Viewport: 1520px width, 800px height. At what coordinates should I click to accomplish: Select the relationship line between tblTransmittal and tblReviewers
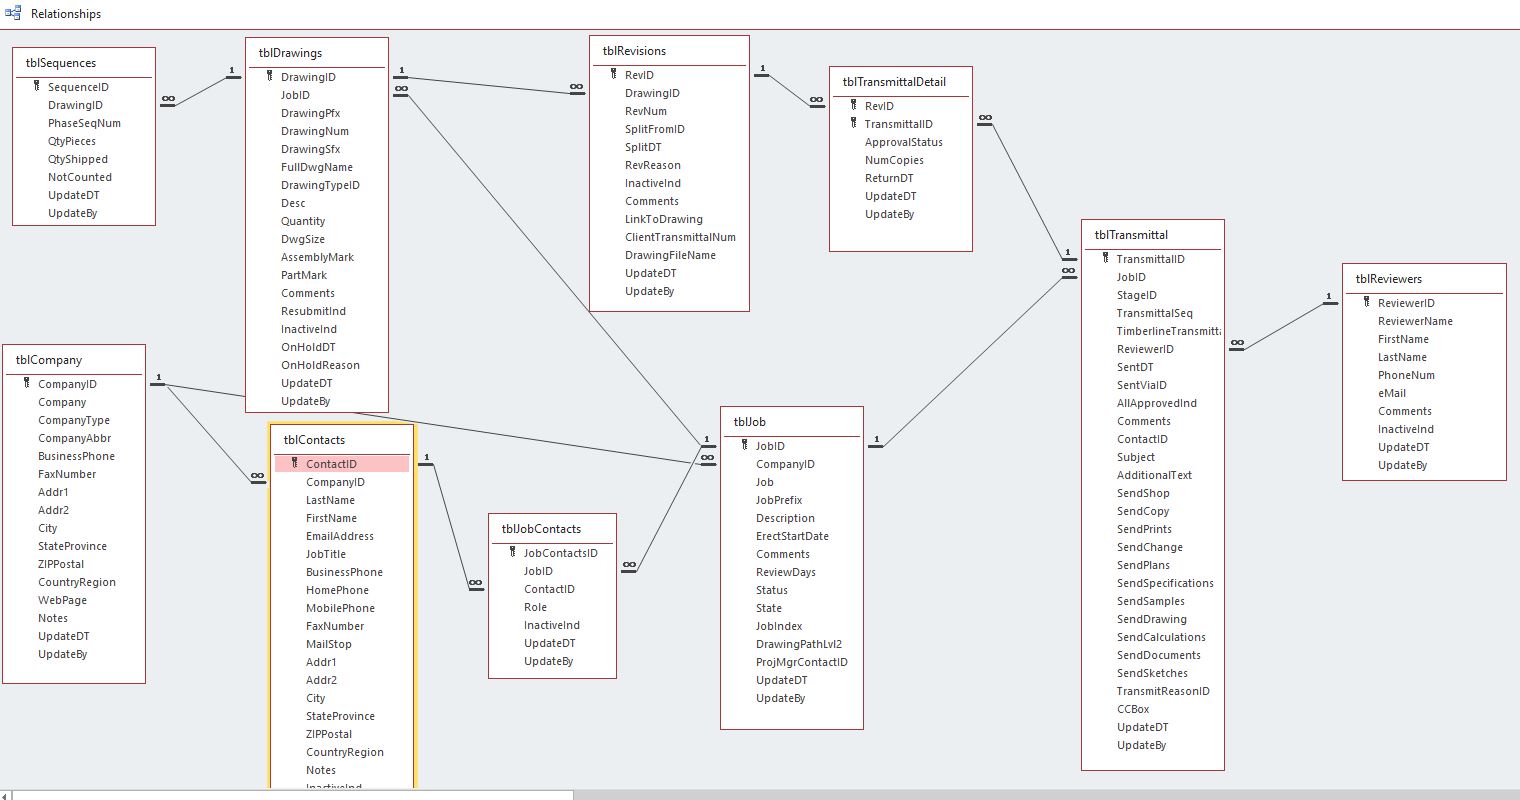pos(1283,324)
